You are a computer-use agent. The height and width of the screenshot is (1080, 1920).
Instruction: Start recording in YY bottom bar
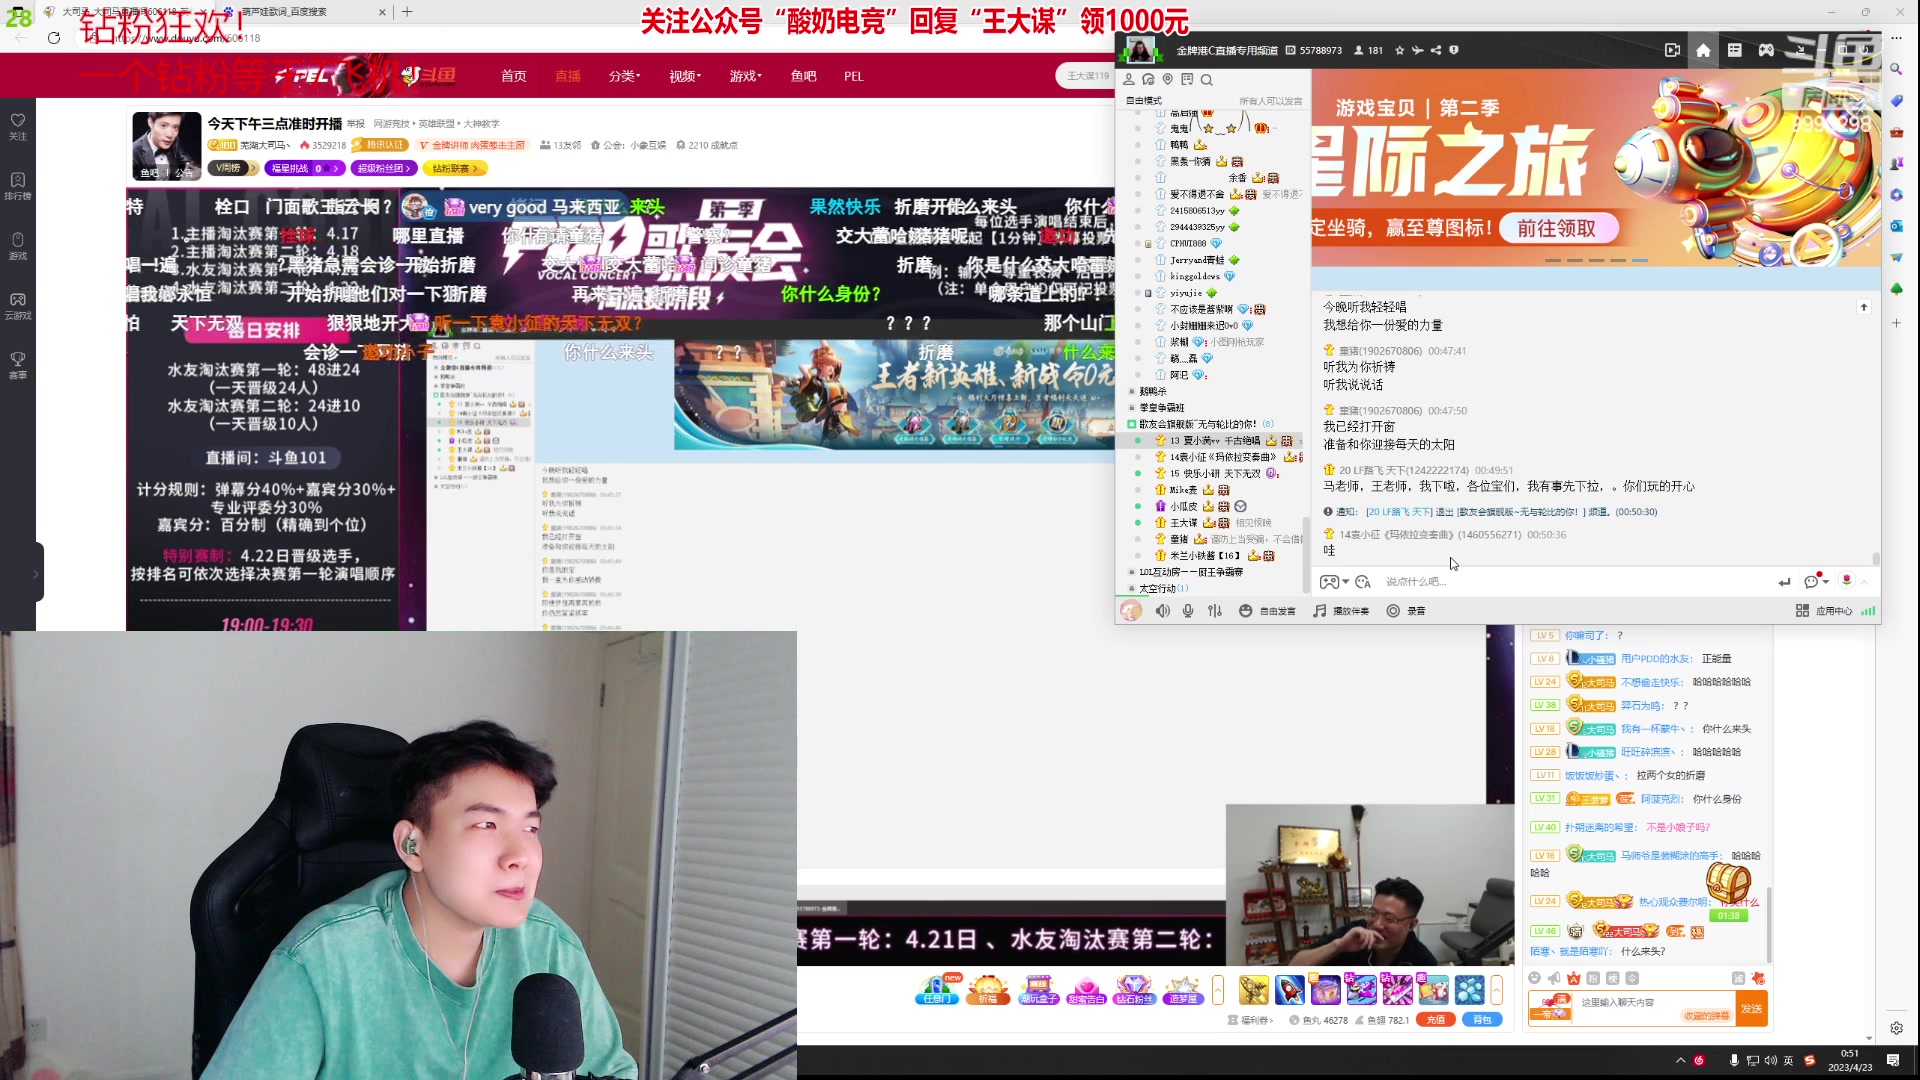(1406, 611)
